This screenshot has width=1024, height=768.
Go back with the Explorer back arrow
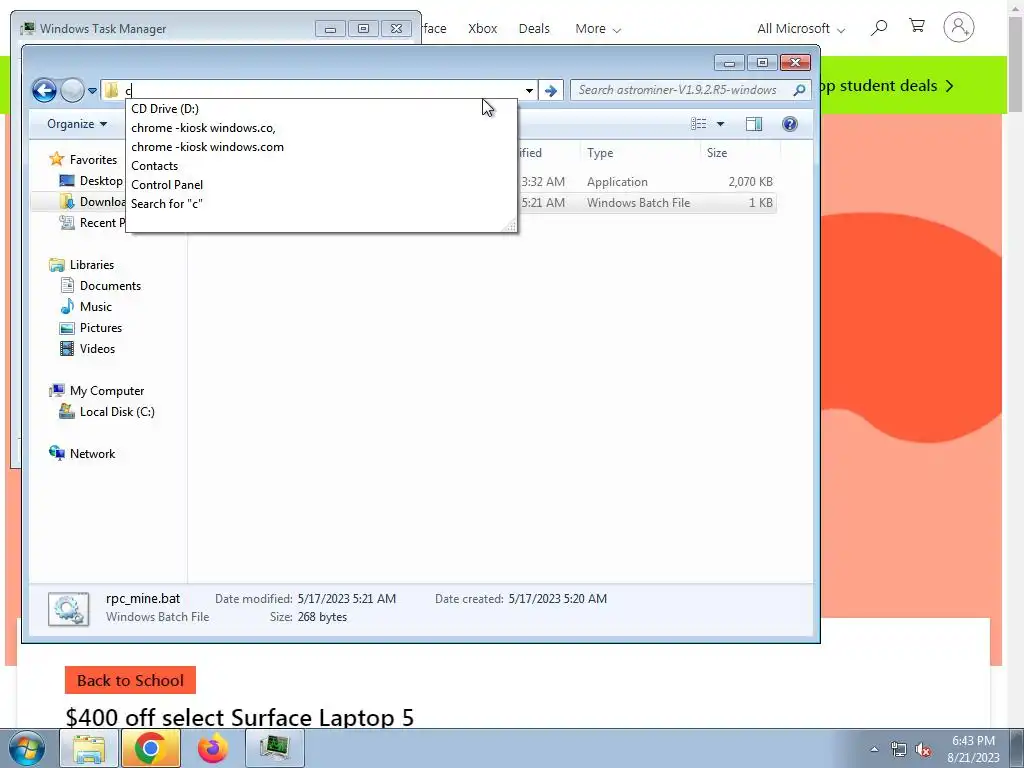(x=44, y=90)
